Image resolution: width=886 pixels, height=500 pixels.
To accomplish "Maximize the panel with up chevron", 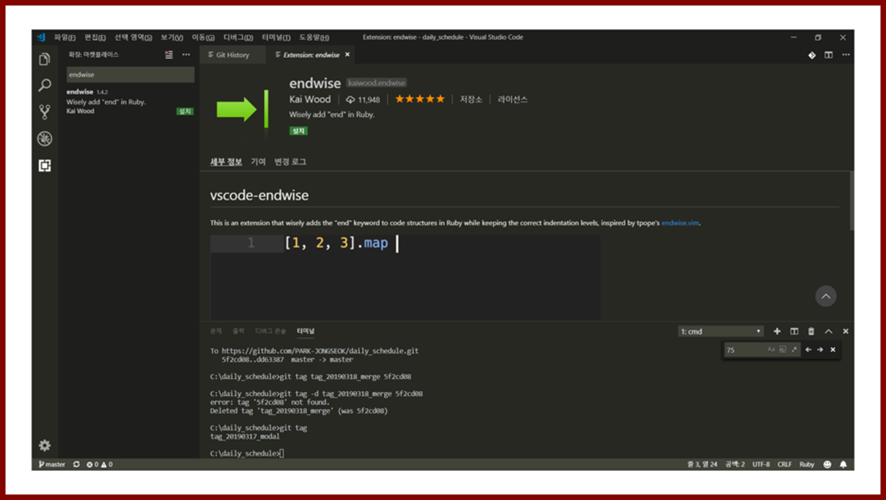I will pos(828,331).
